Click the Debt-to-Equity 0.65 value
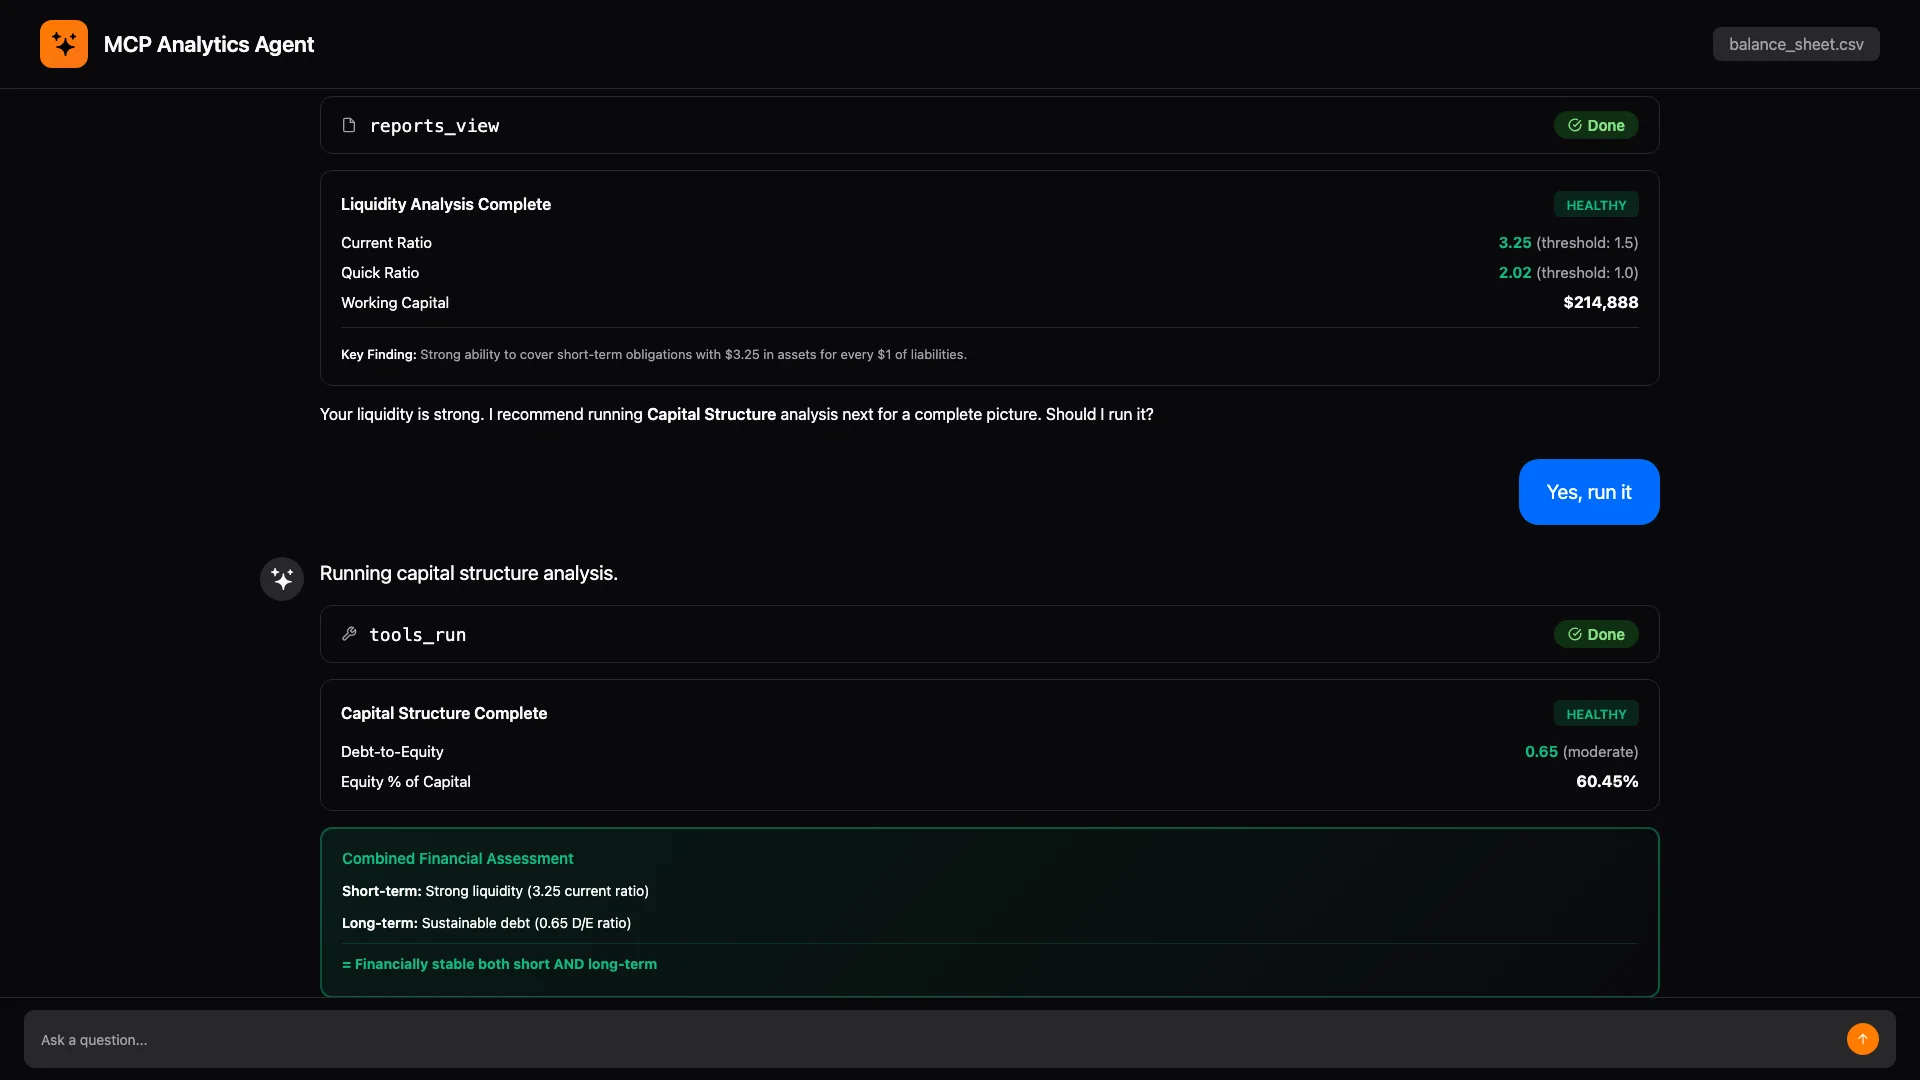The height and width of the screenshot is (1080, 1920). click(x=1541, y=752)
